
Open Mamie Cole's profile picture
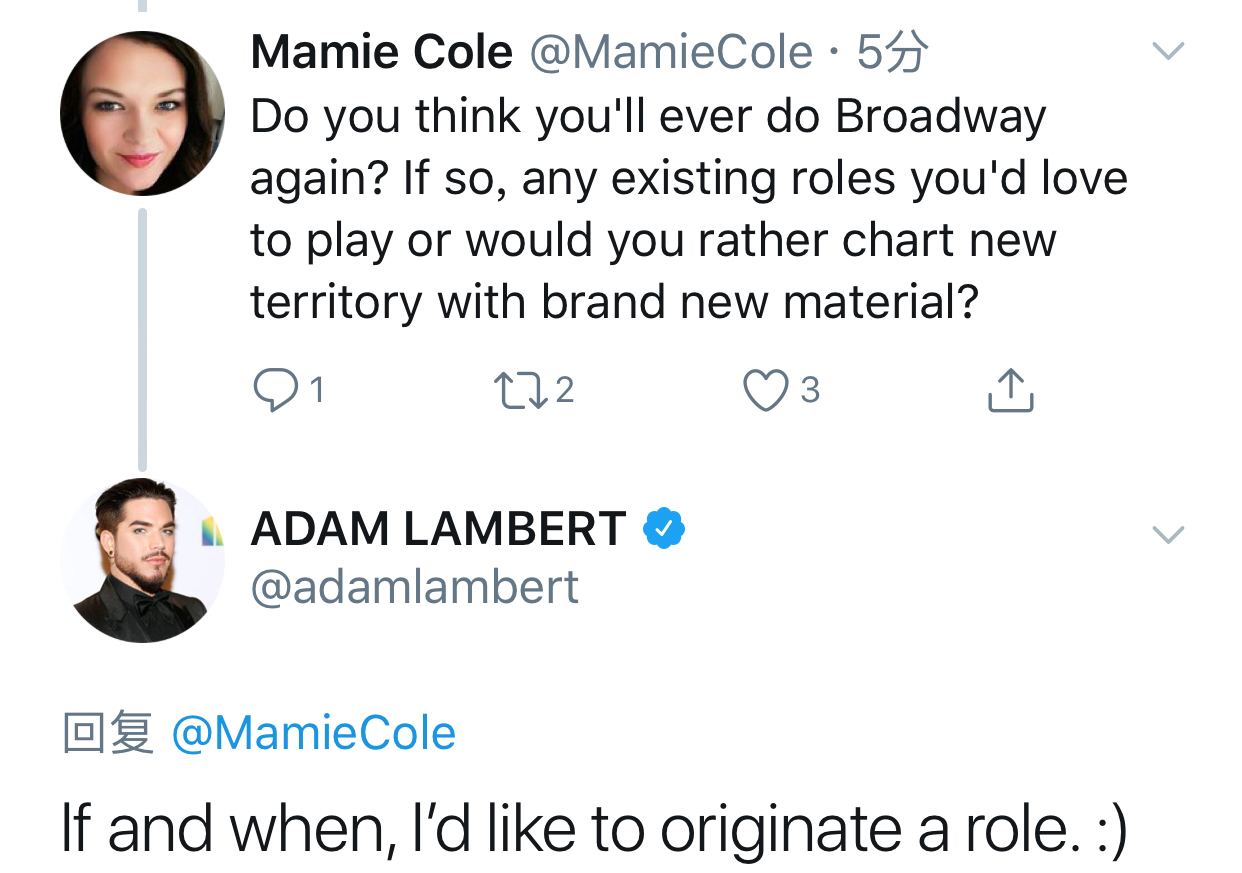[x=142, y=113]
